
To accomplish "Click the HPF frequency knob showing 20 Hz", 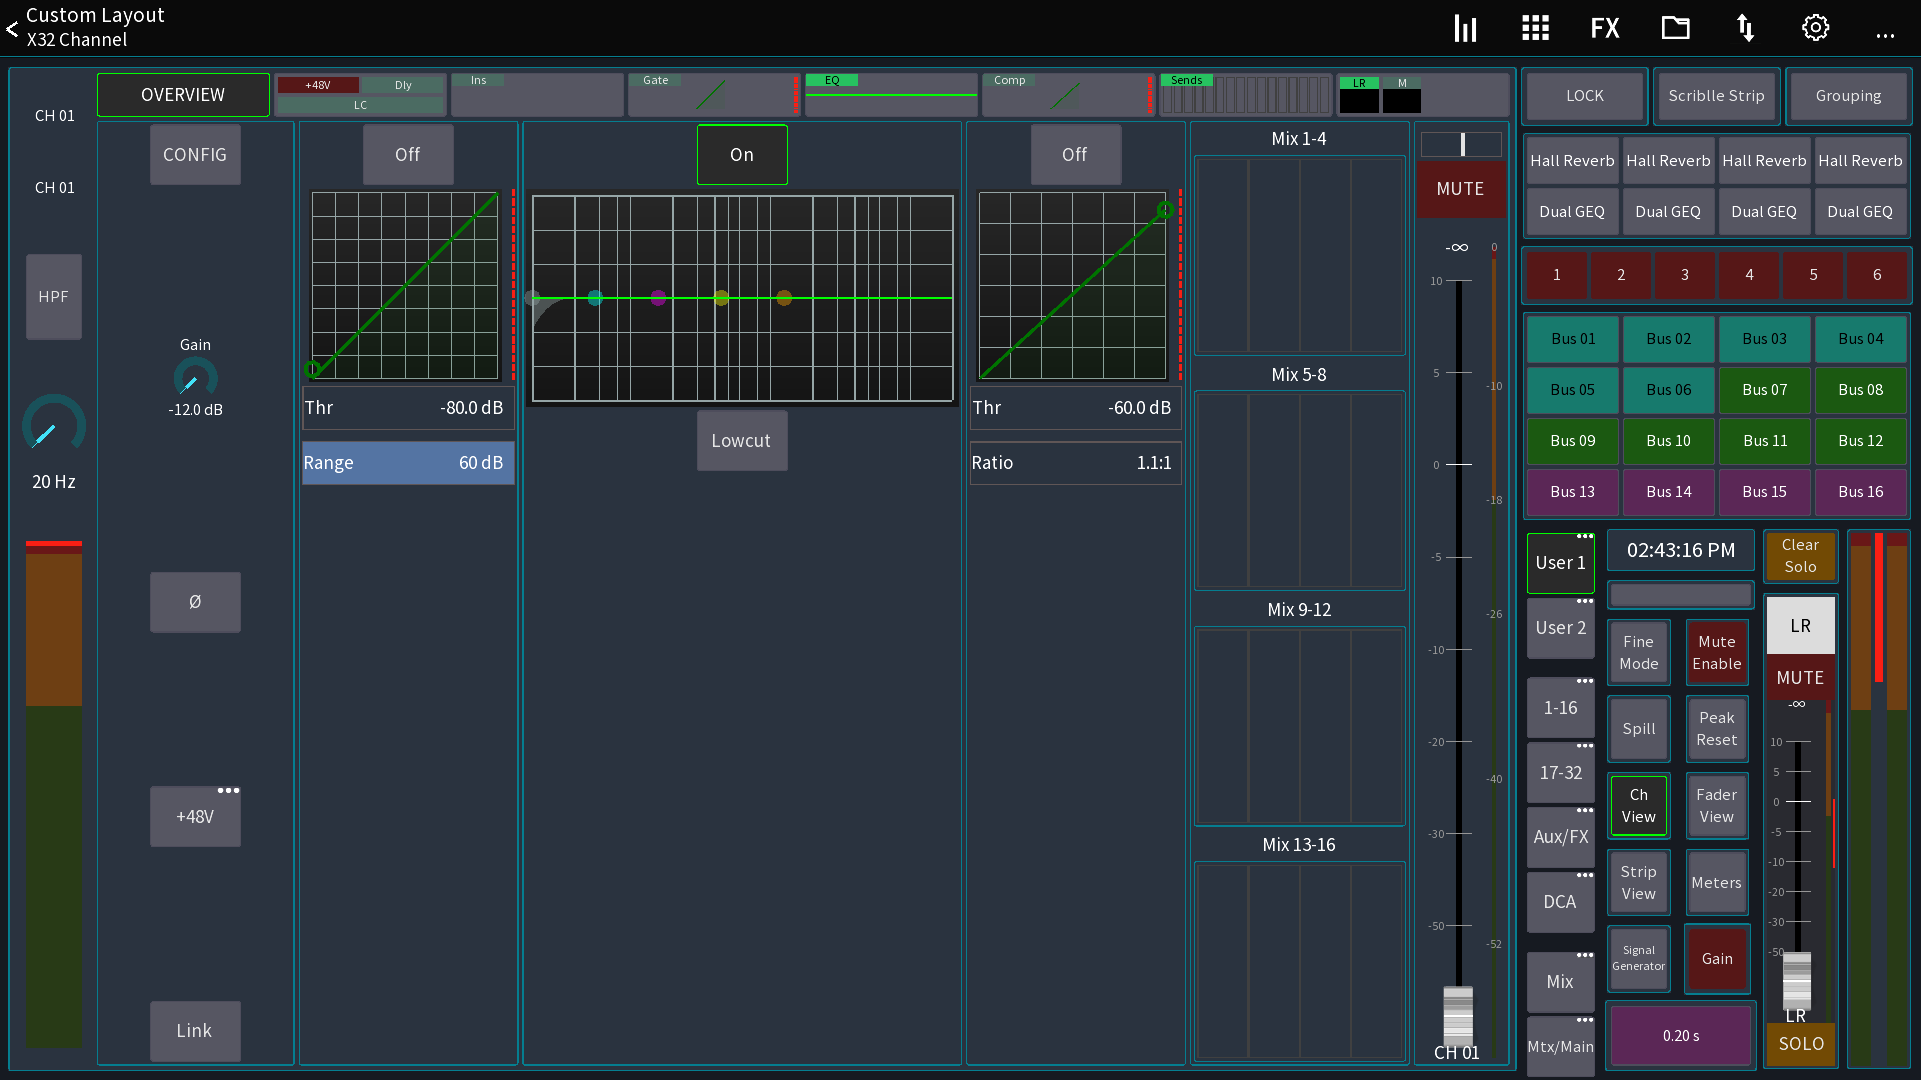I will click(x=54, y=426).
